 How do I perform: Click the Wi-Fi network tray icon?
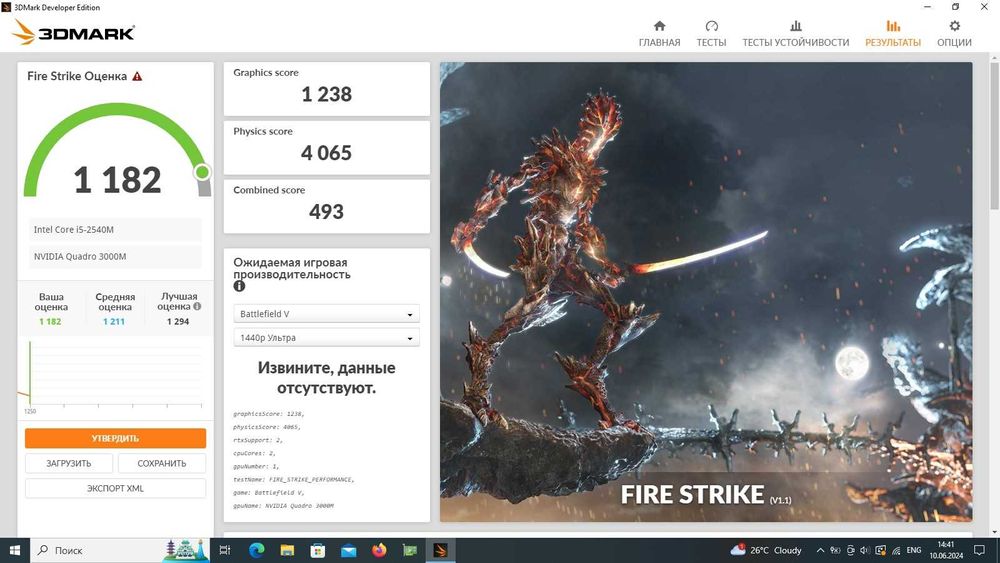(x=896, y=550)
